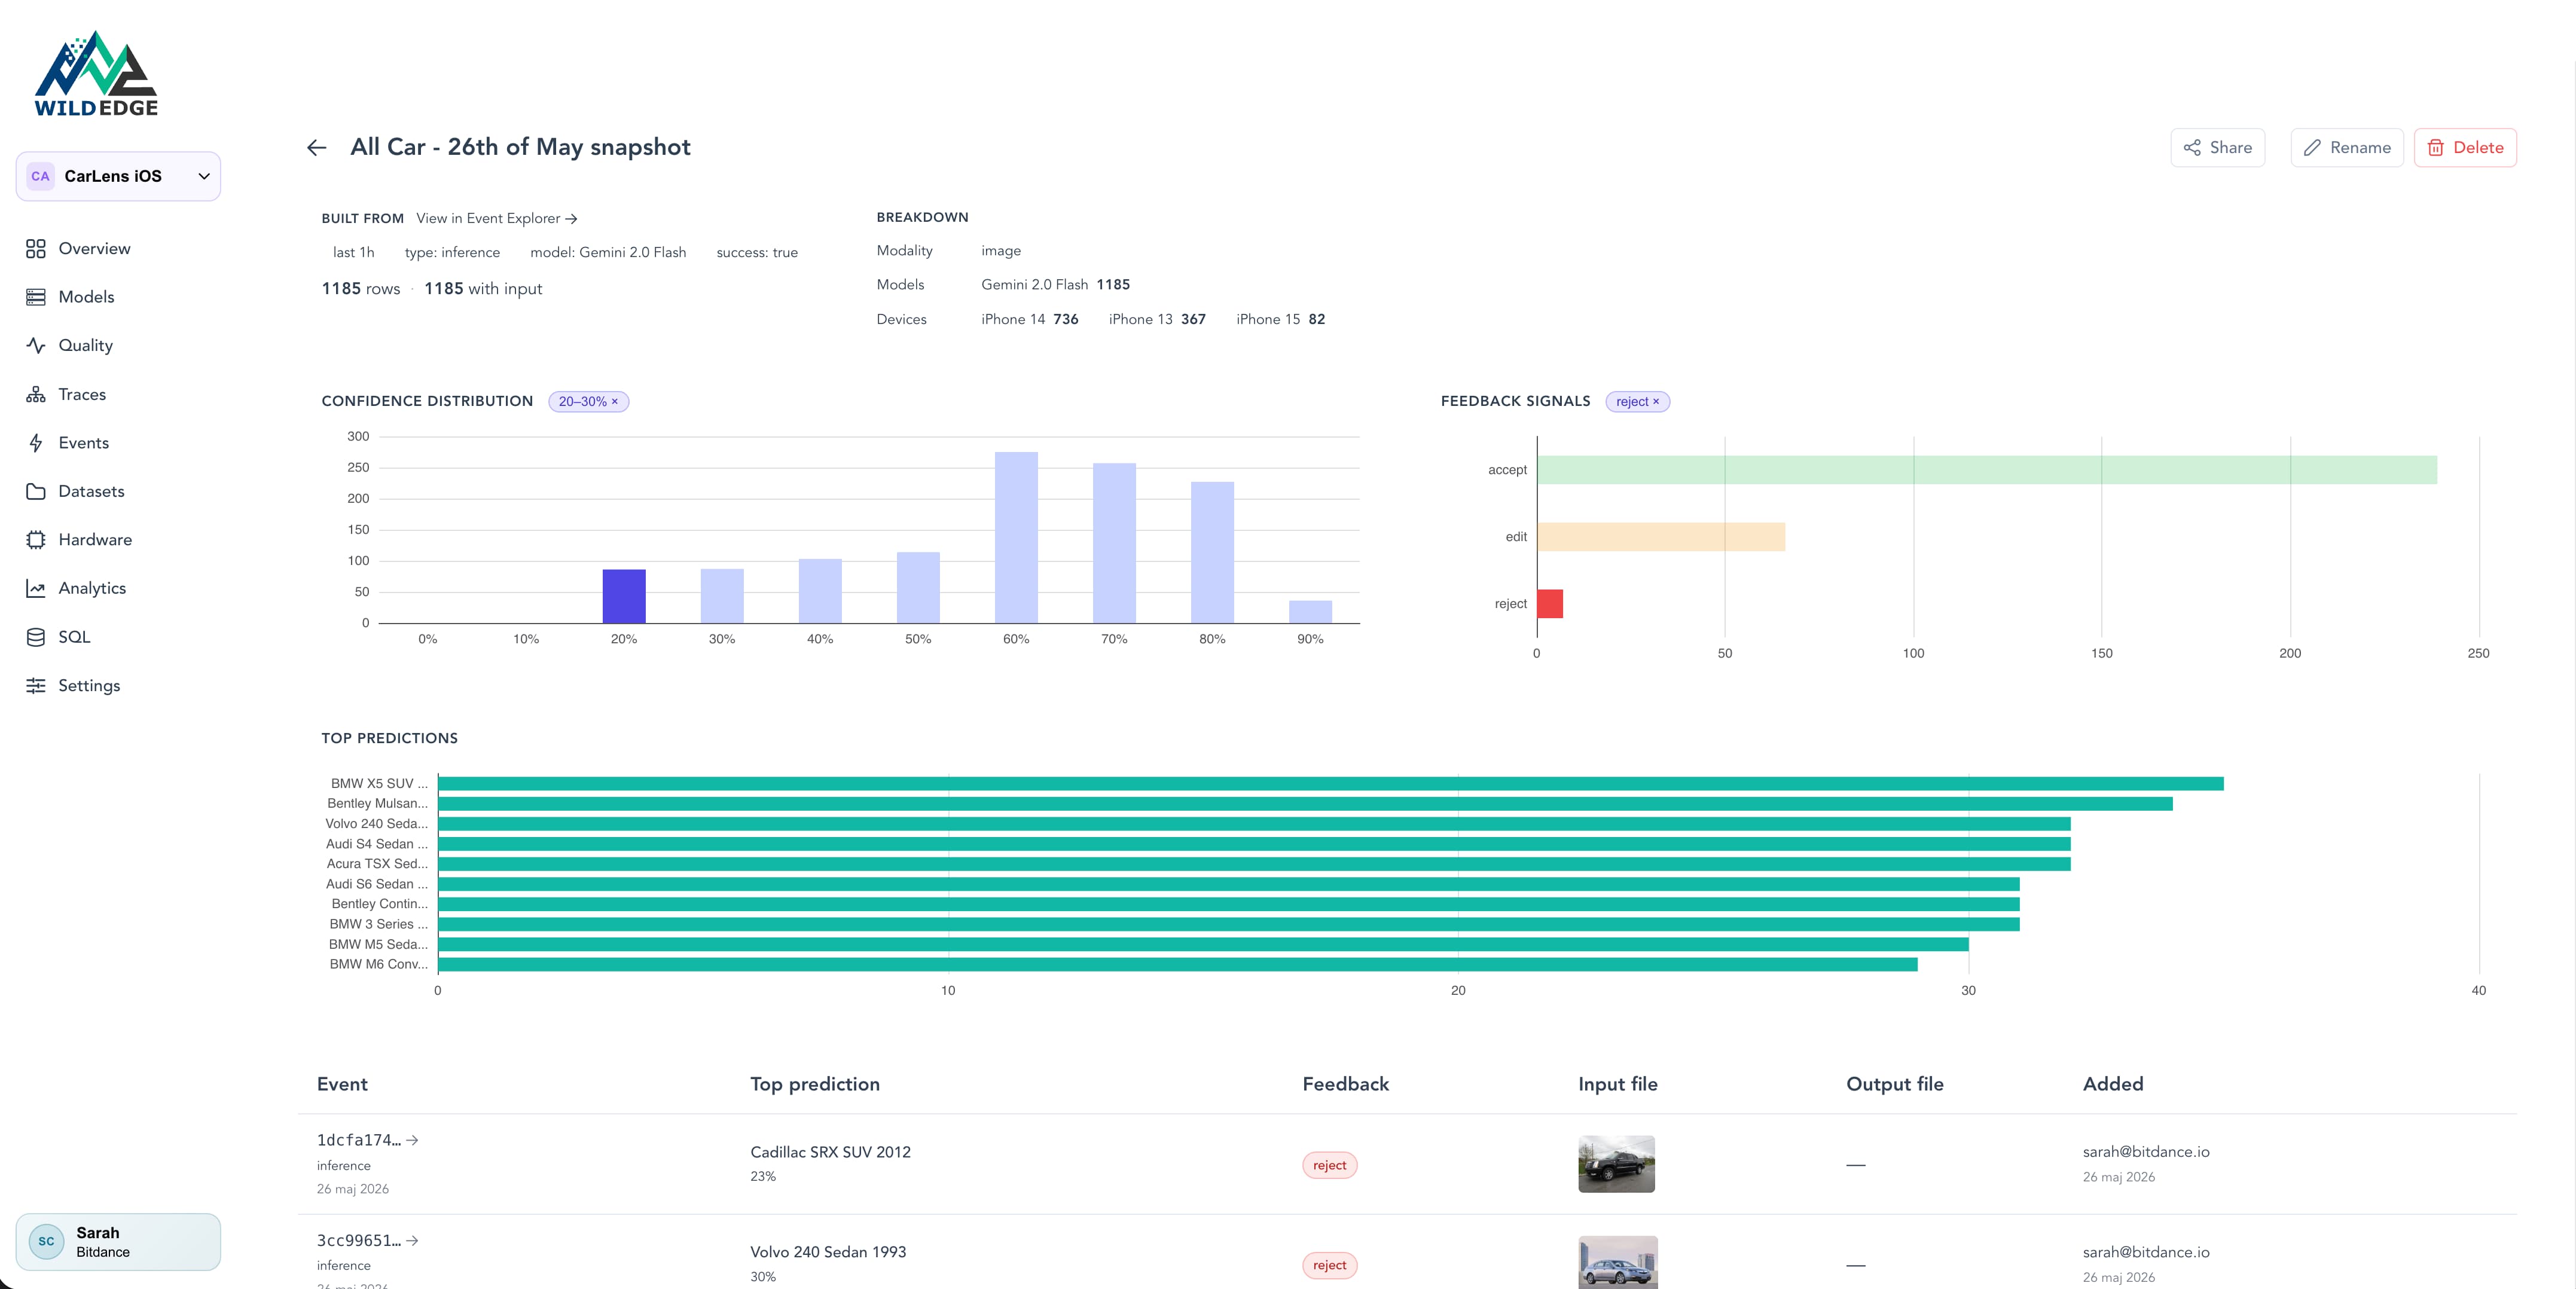The height and width of the screenshot is (1289, 2576).
Task: Click the SC user avatar
Action: click(x=46, y=1242)
